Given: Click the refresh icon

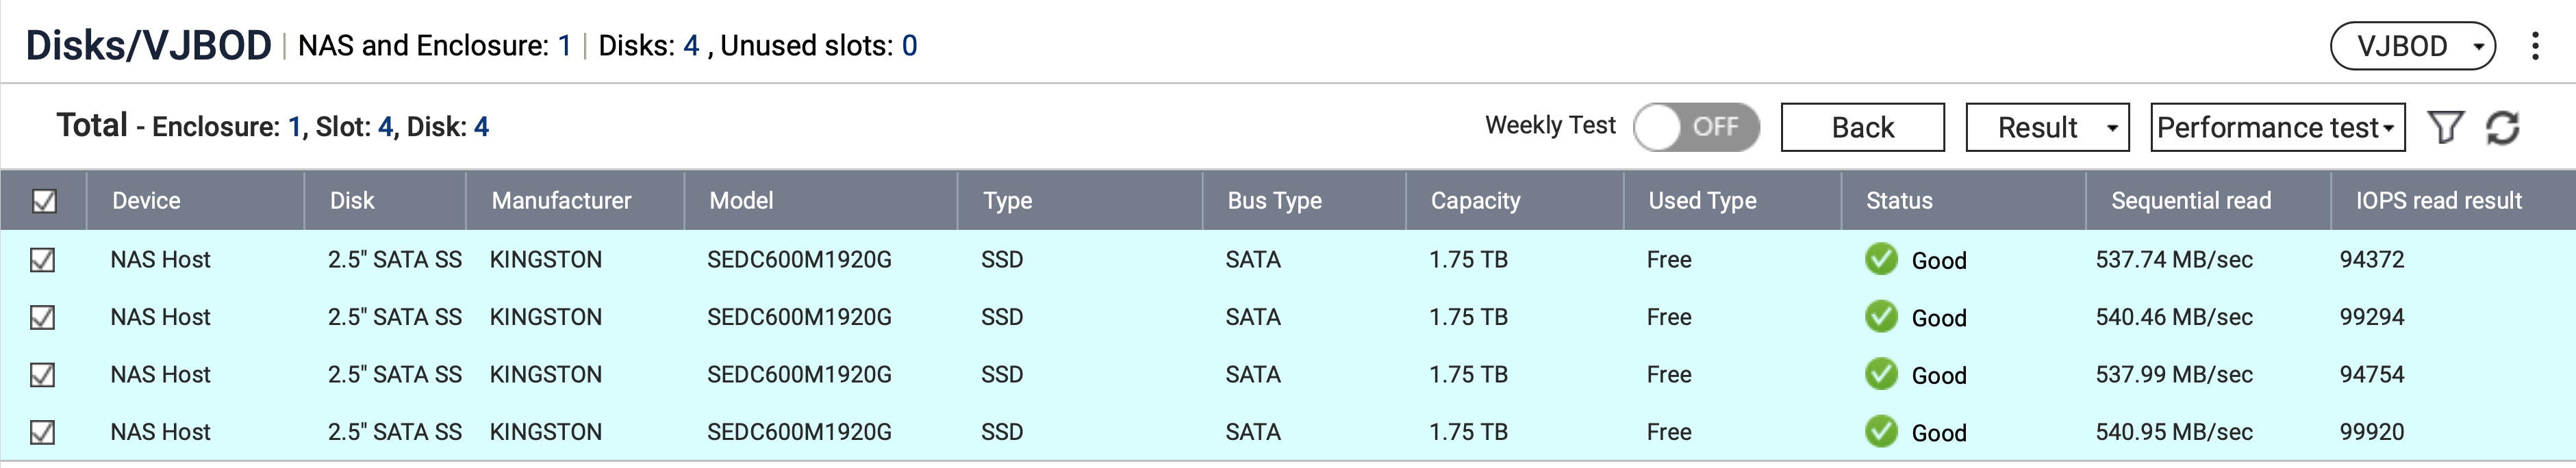Looking at the screenshot, I should (x=2503, y=127).
